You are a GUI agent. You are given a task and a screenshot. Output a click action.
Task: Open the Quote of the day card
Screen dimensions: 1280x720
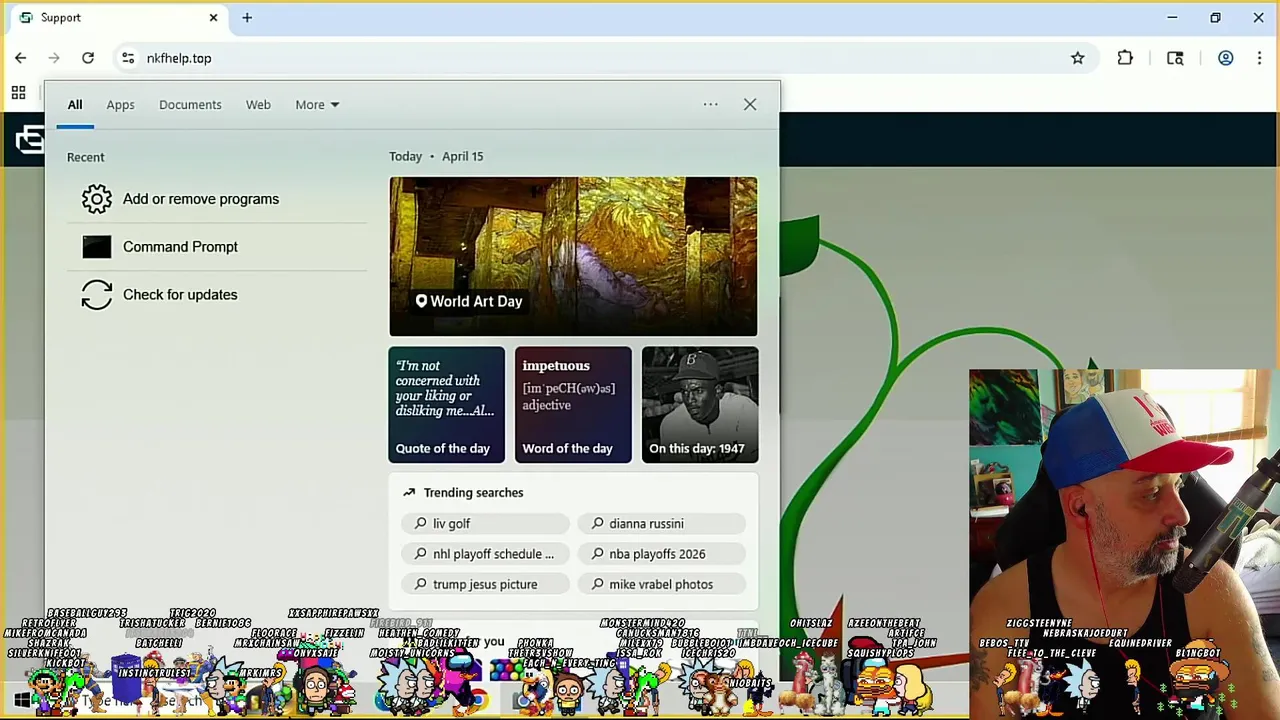tap(447, 405)
